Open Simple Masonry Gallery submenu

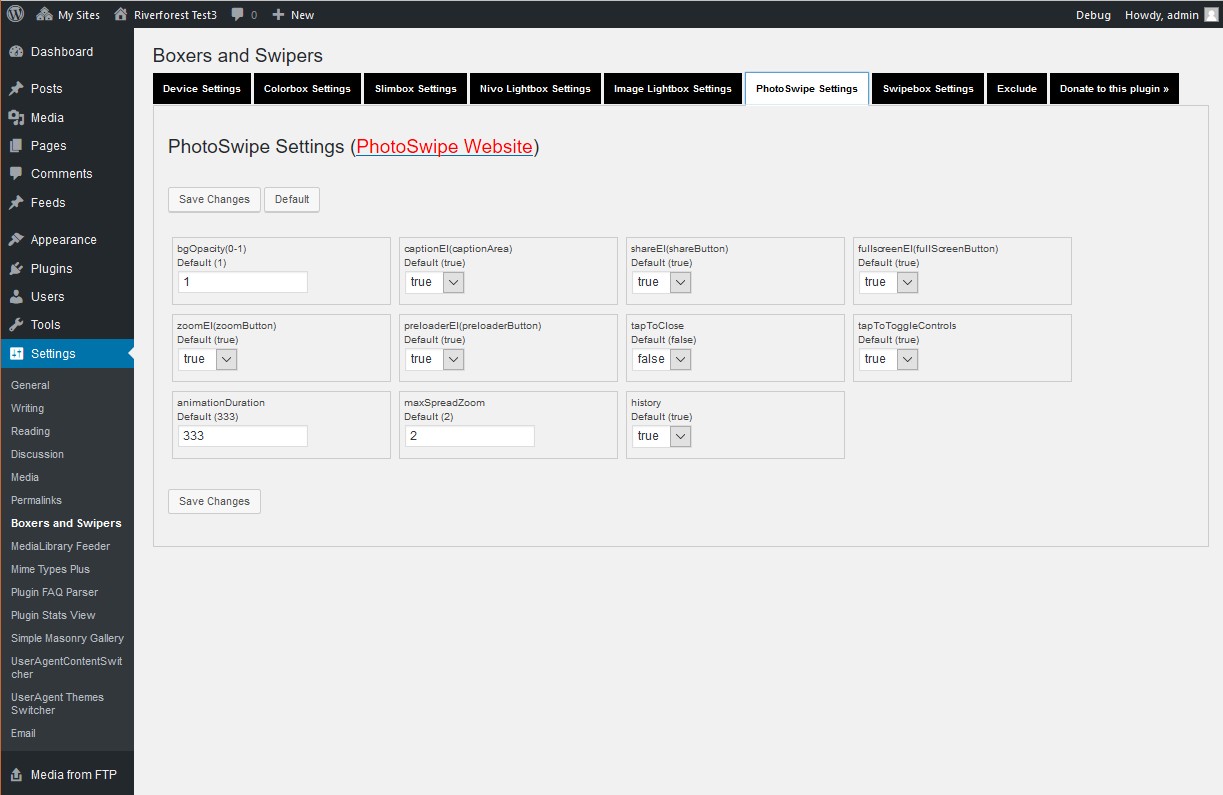(67, 638)
